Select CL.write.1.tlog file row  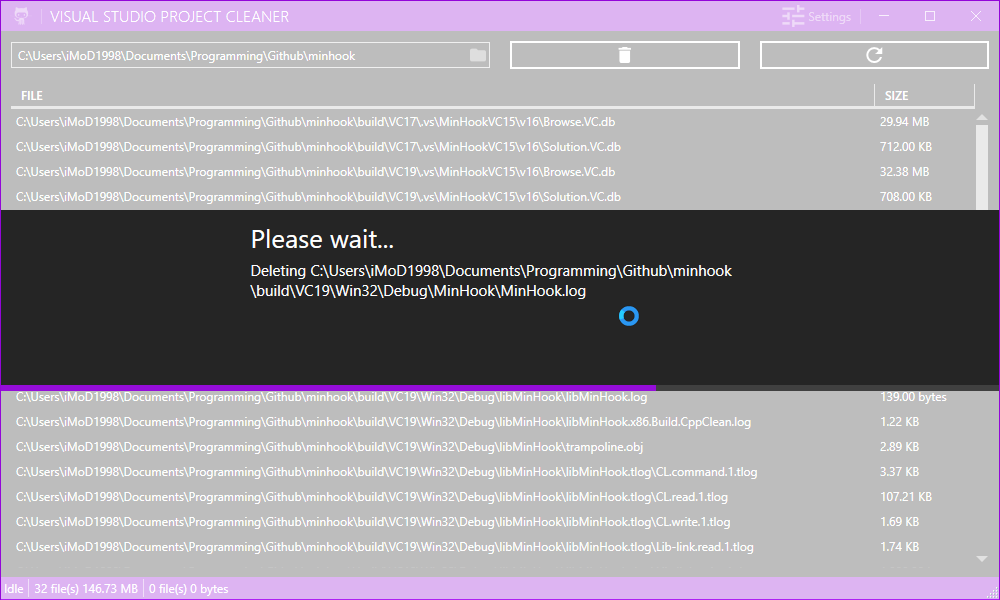click(493, 522)
